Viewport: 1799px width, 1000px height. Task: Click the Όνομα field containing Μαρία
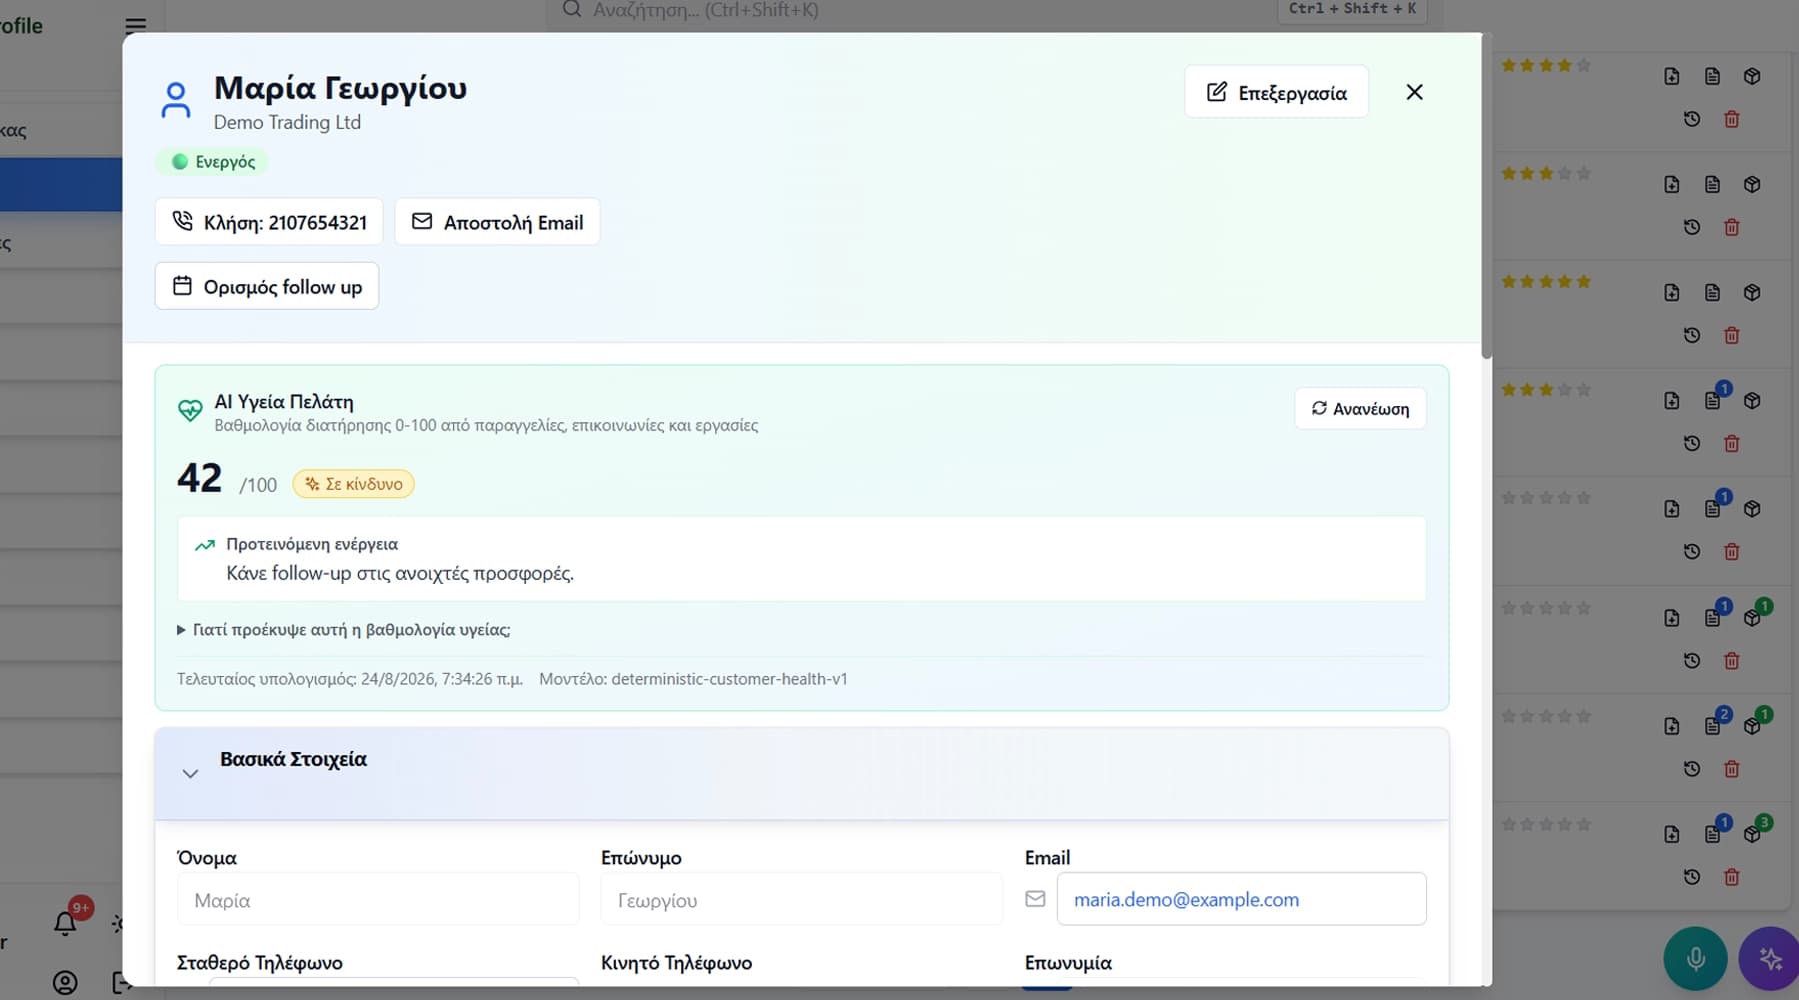[x=378, y=899]
